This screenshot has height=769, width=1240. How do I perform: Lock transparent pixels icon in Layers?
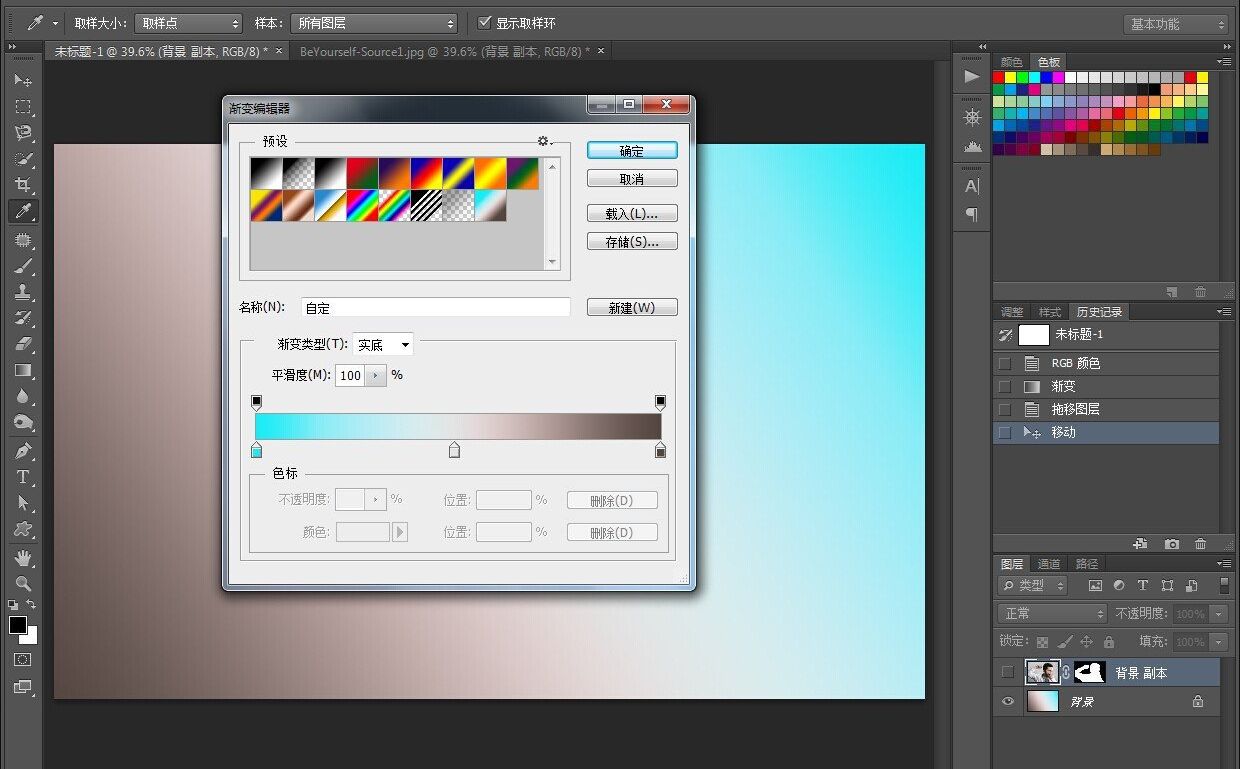coord(1043,642)
